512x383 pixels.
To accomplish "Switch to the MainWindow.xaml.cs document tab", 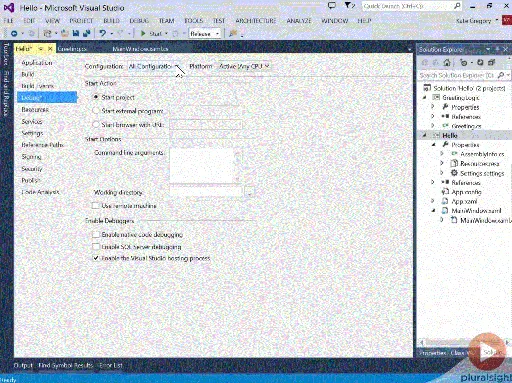I will (140, 49).
